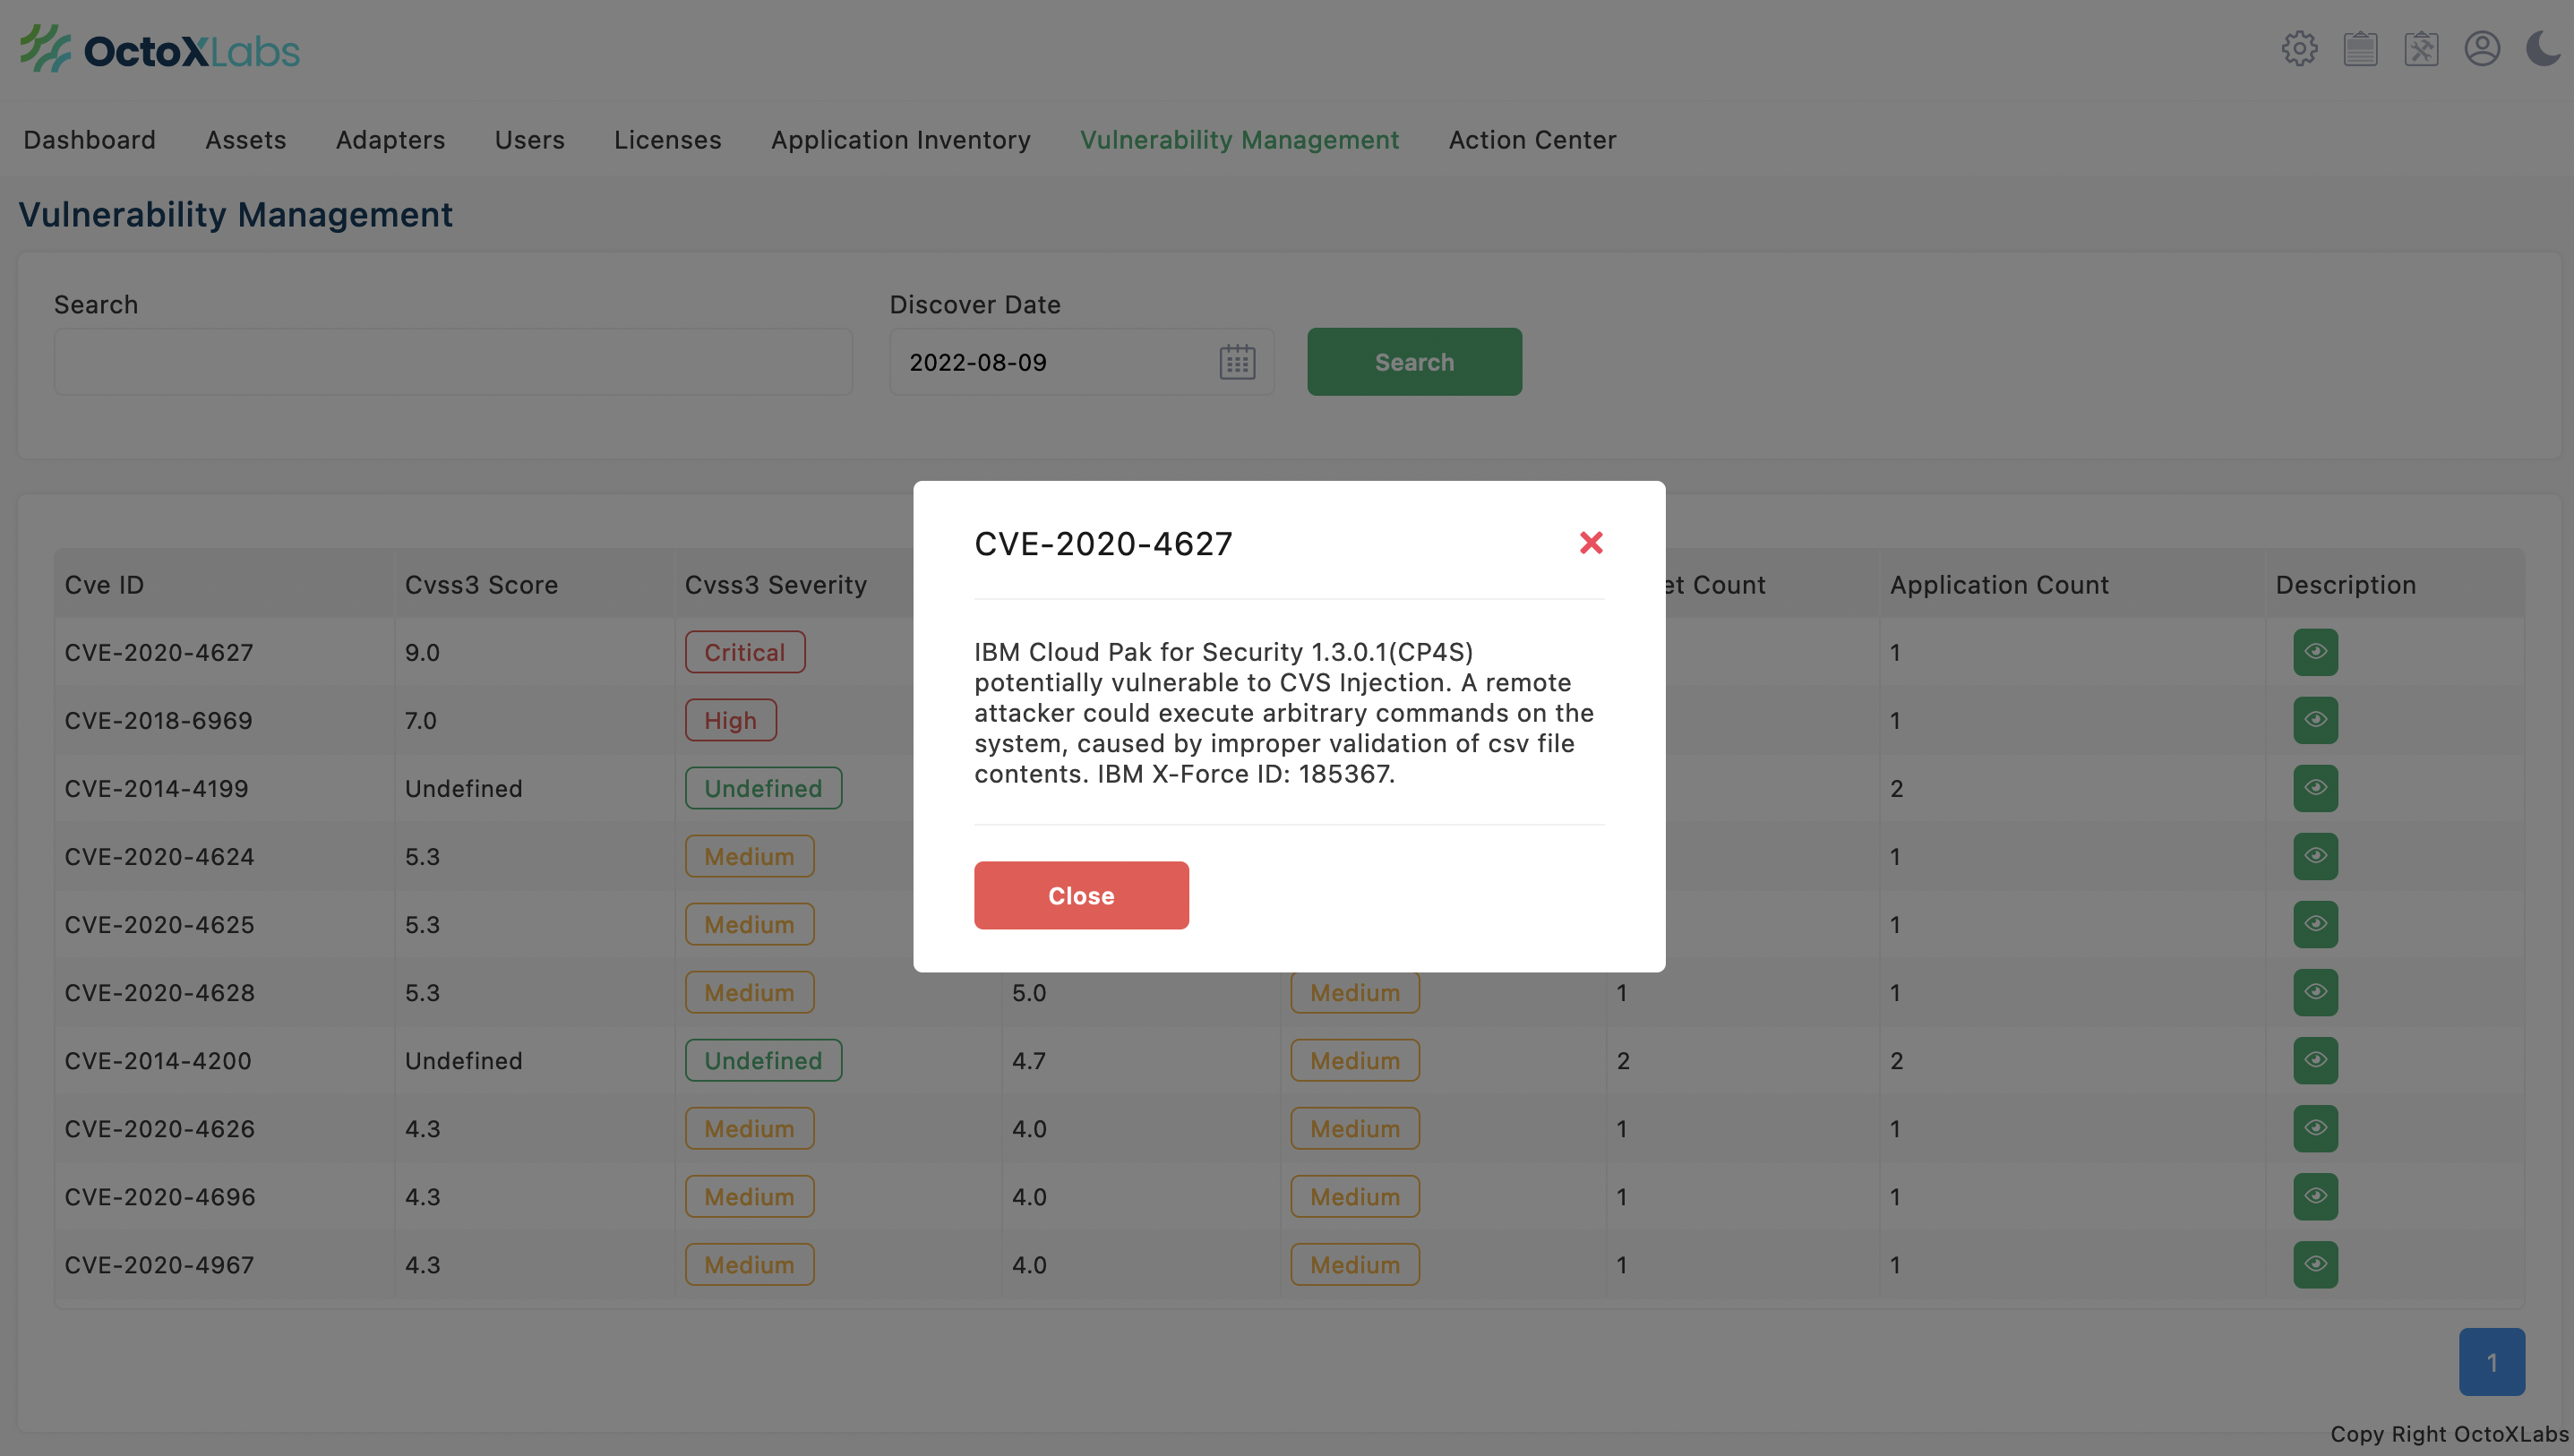Click the Discover Date field

click(x=1081, y=362)
